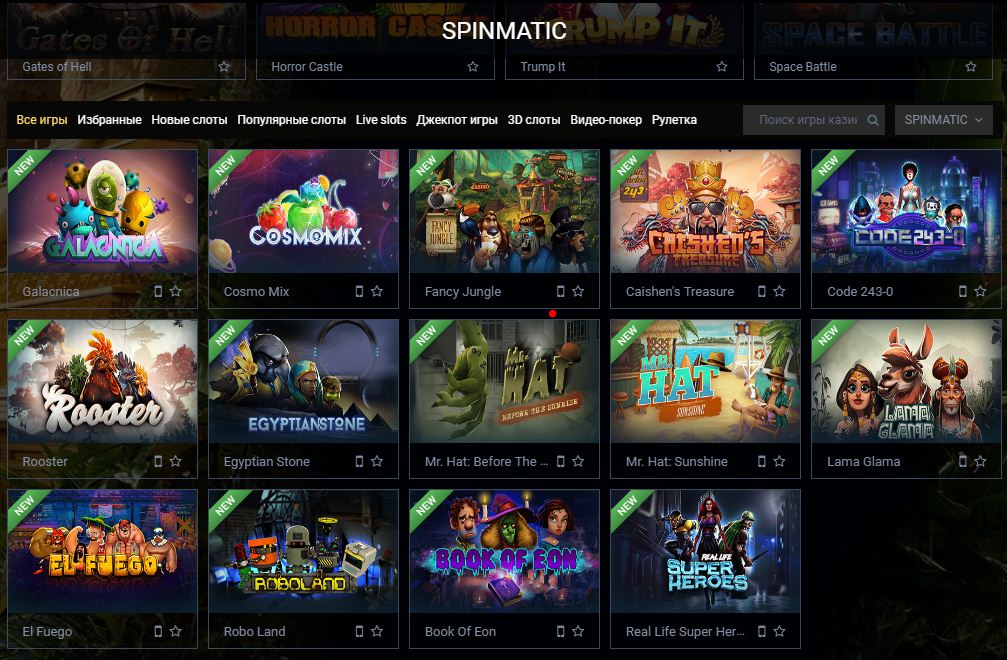Click the star icon for Horror Castle
Screen dimensions: 1007x660
click(x=473, y=67)
